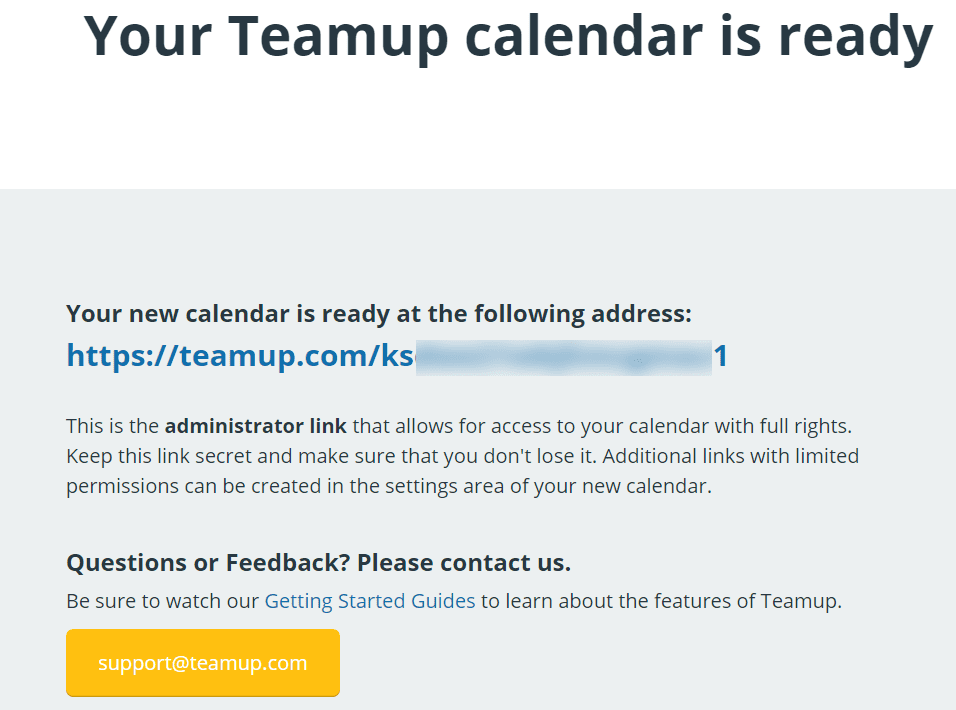Click 'to learn about the features of Teamup'
This screenshot has width=956, height=710.
tap(662, 602)
